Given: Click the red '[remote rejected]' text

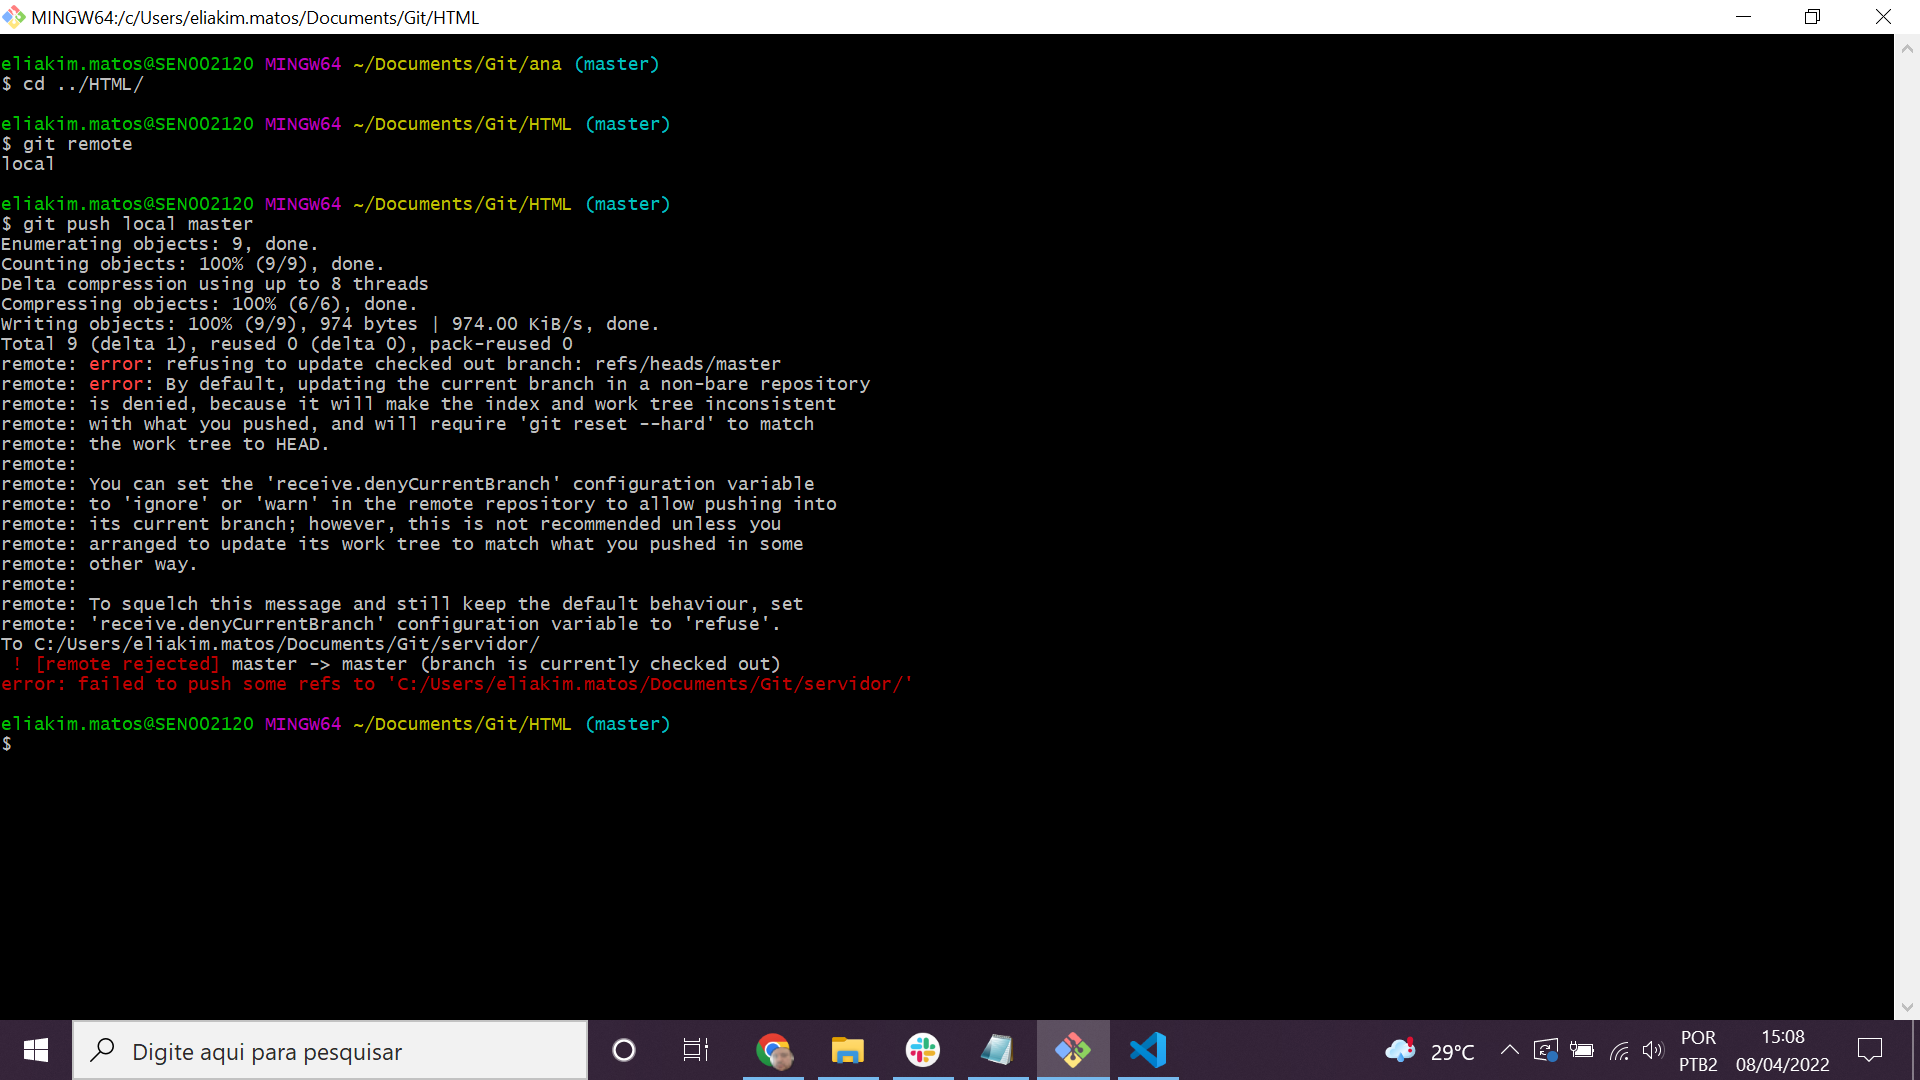Looking at the screenshot, I should 127,664.
